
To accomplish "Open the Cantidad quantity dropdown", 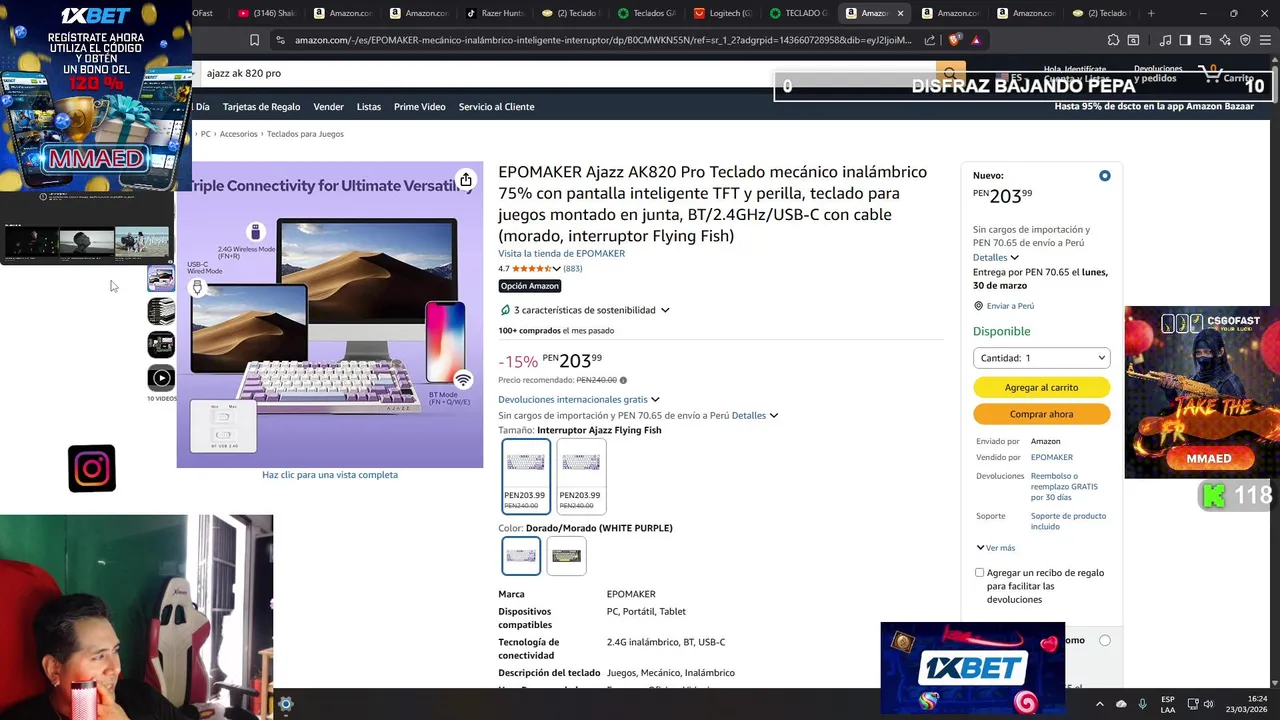I will tap(1041, 358).
